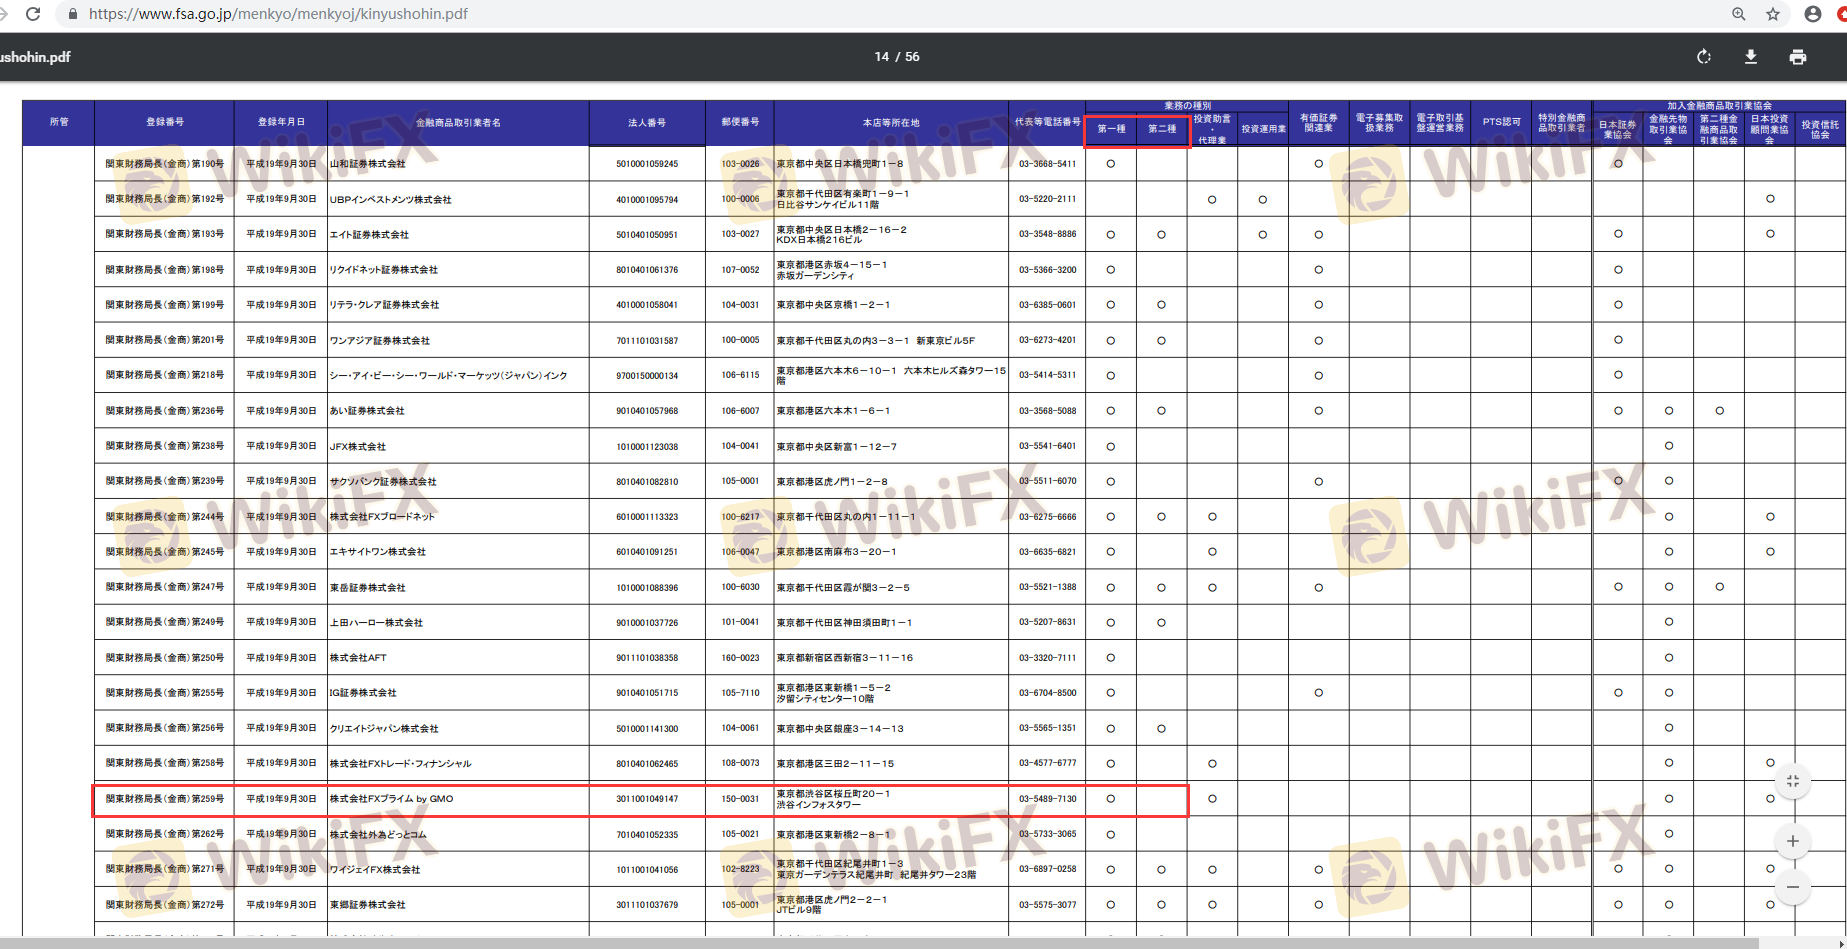Click the JFX株式会社 company name

click(x=358, y=447)
